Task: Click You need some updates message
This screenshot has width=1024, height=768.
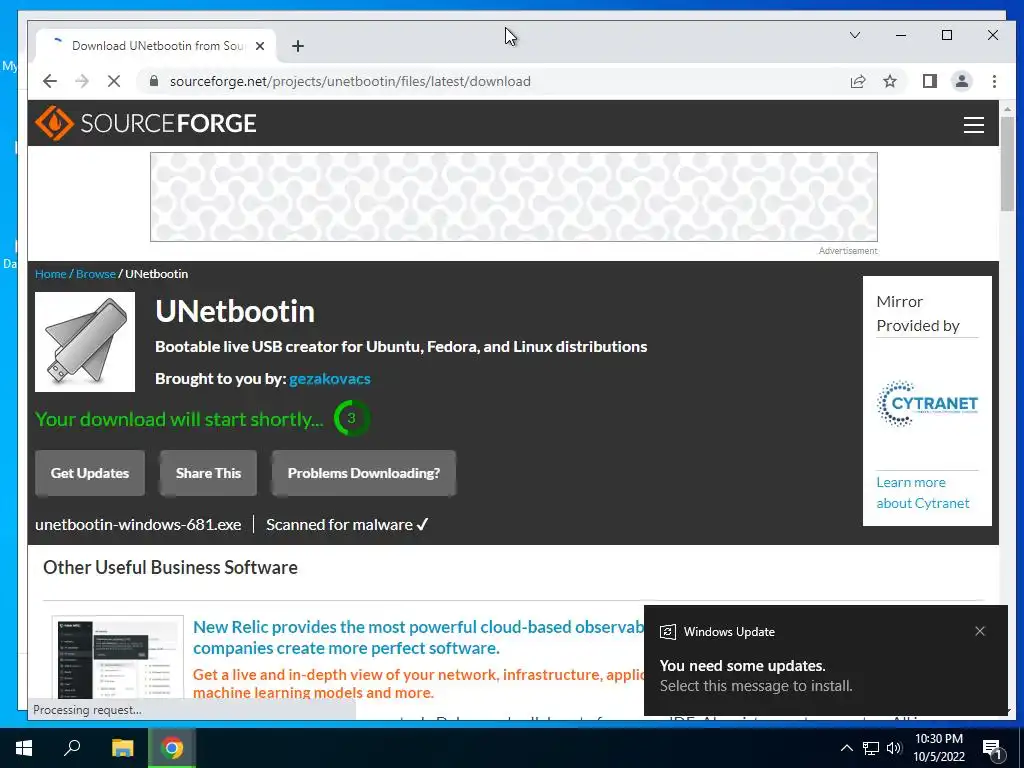Action: click(x=743, y=666)
